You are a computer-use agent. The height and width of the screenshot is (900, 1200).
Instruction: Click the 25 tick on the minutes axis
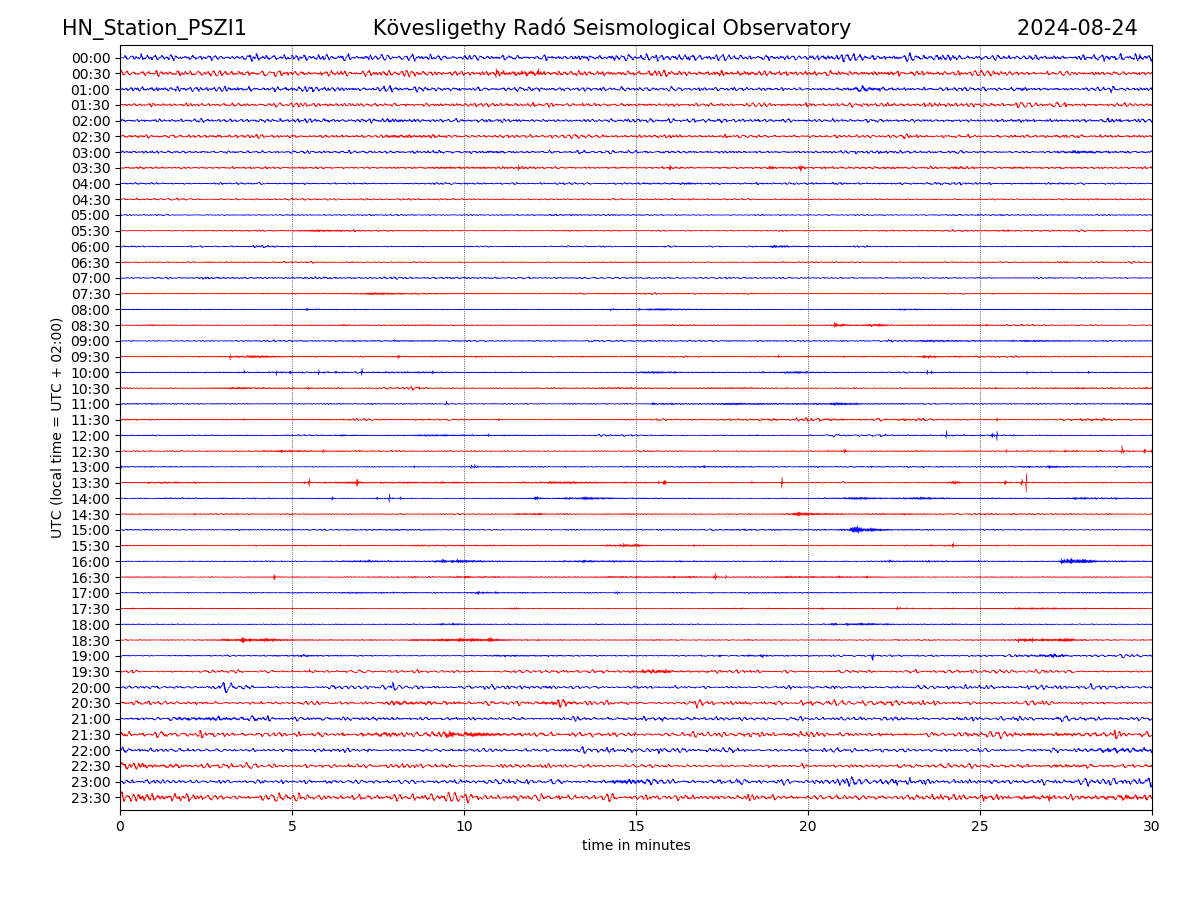click(x=980, y=827)
